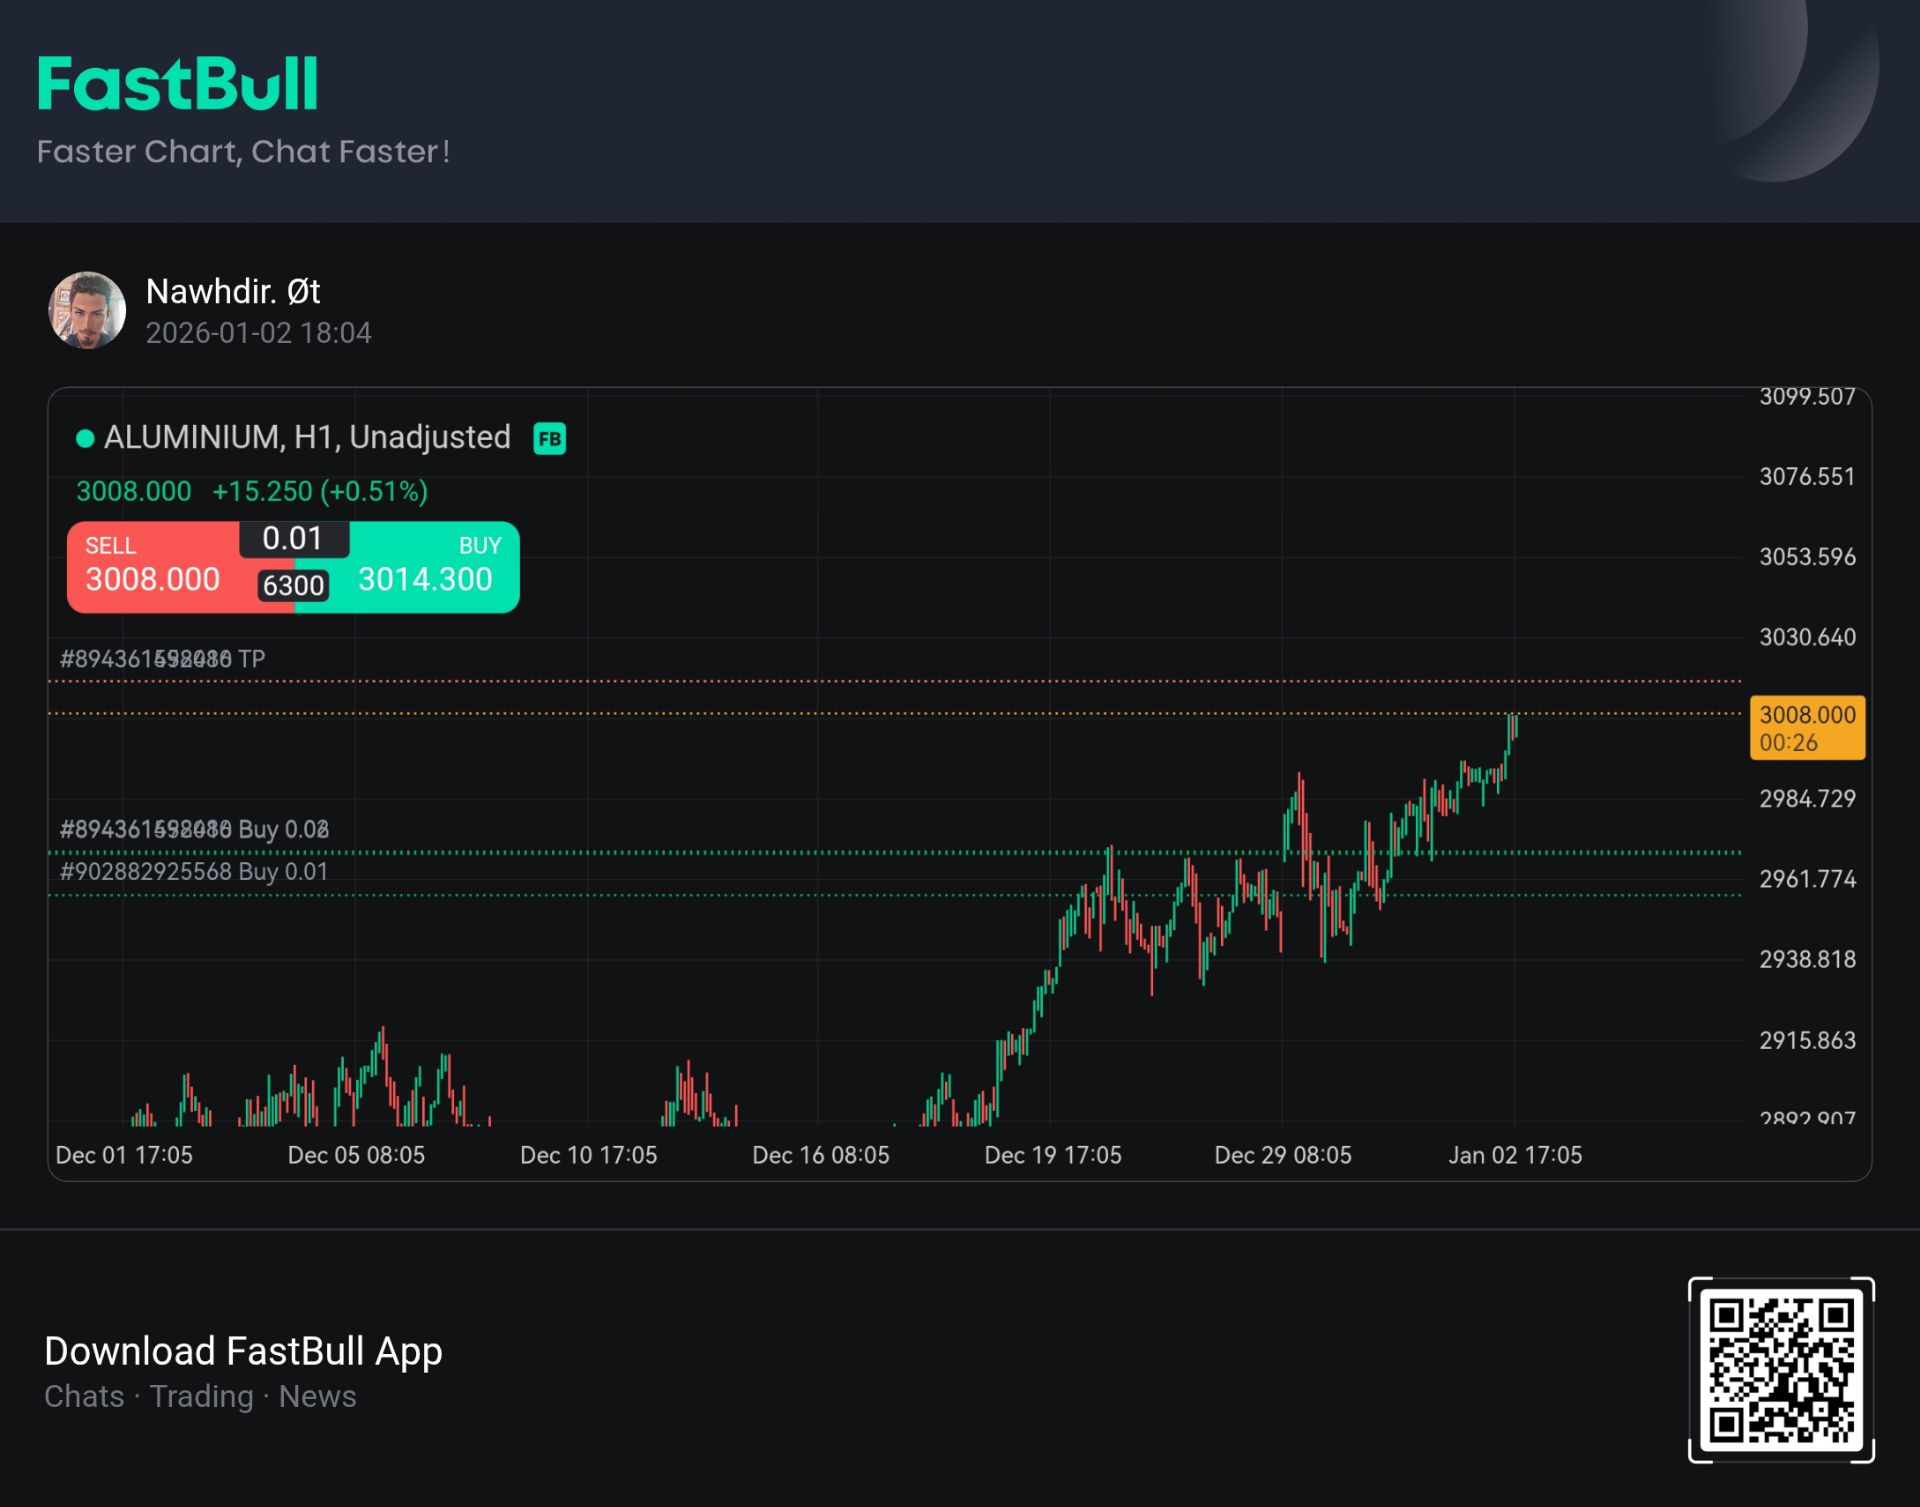Image resolution: width=1920 pixels, height=1507 pixels.
Task: Click the #902882925568 Buy 0.01 order label
Action: pyautogui.click(x=194, y=871)
